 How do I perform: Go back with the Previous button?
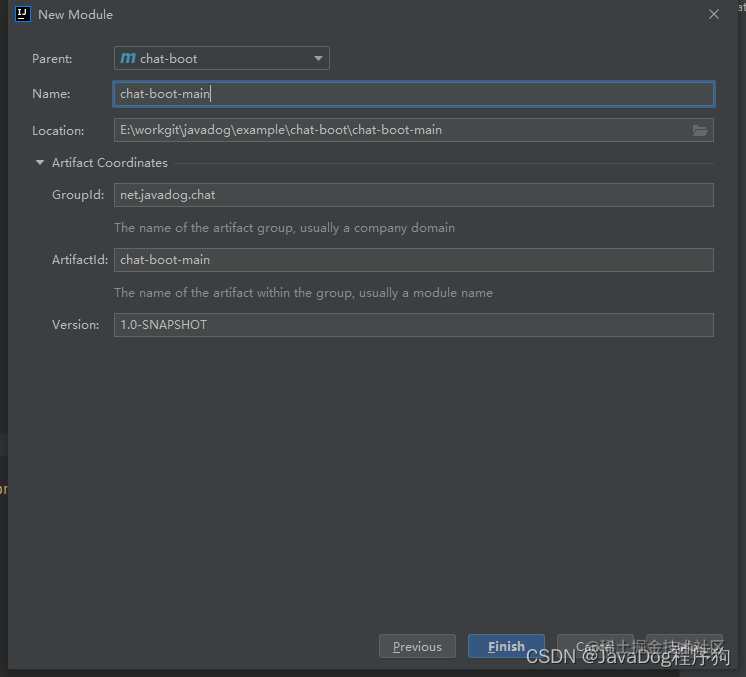coord(417,646)
